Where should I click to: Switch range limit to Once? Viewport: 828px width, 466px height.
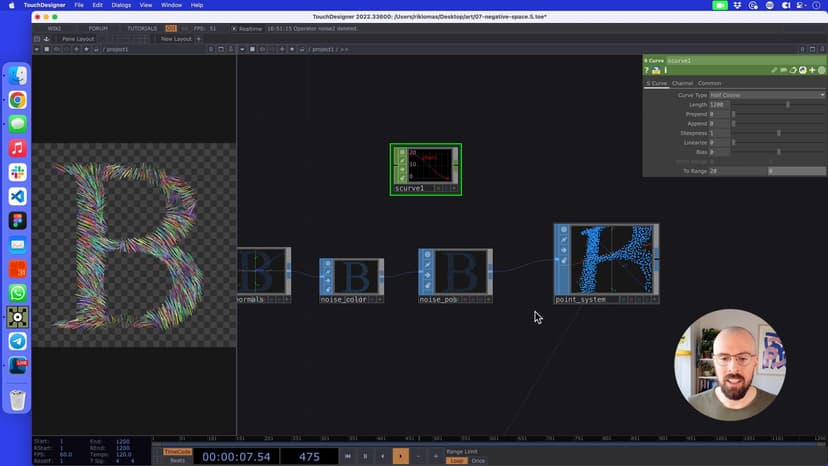(478, 461)
